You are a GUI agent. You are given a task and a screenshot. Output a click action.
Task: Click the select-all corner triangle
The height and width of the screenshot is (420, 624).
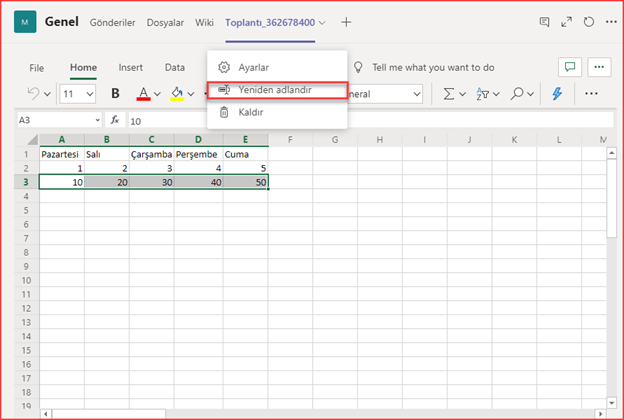pos(32,139)
